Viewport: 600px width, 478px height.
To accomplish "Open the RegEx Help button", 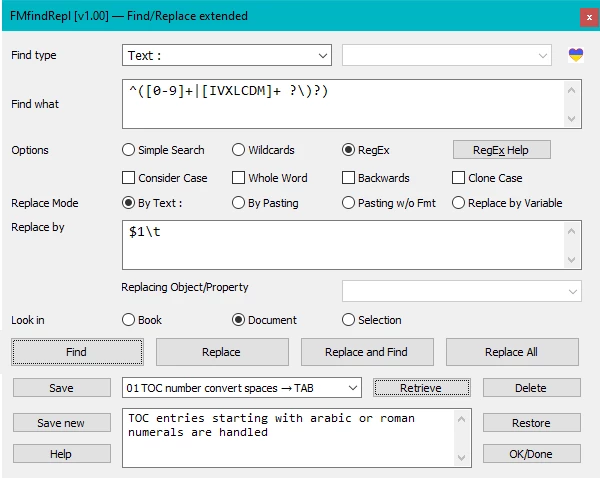I will click(502, 150).
